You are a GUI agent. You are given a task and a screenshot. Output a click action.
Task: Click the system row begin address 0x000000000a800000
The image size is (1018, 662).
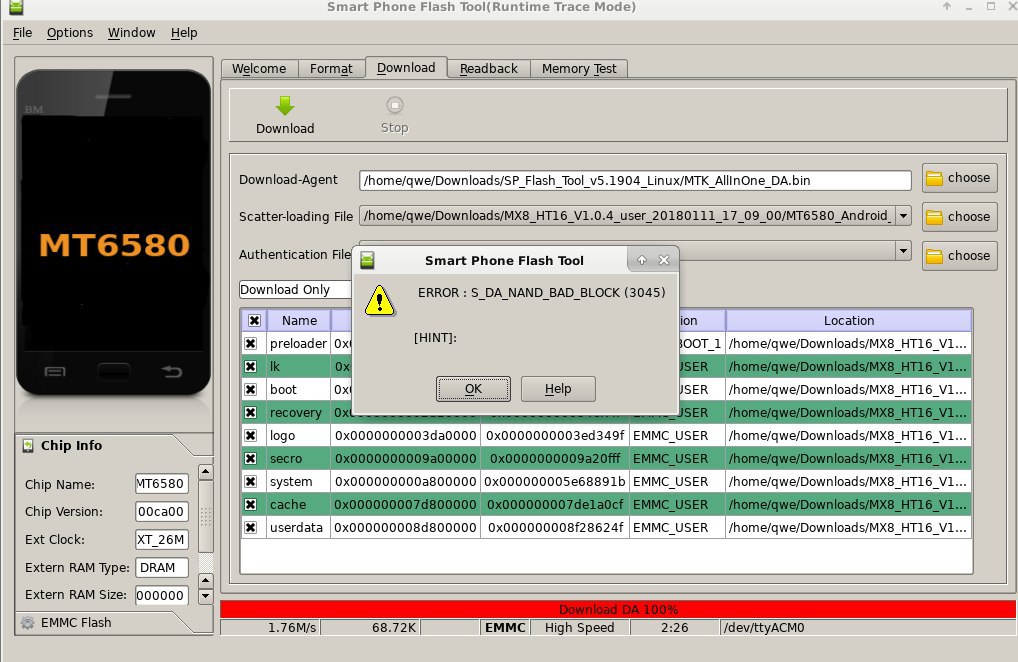pos(406,482)
